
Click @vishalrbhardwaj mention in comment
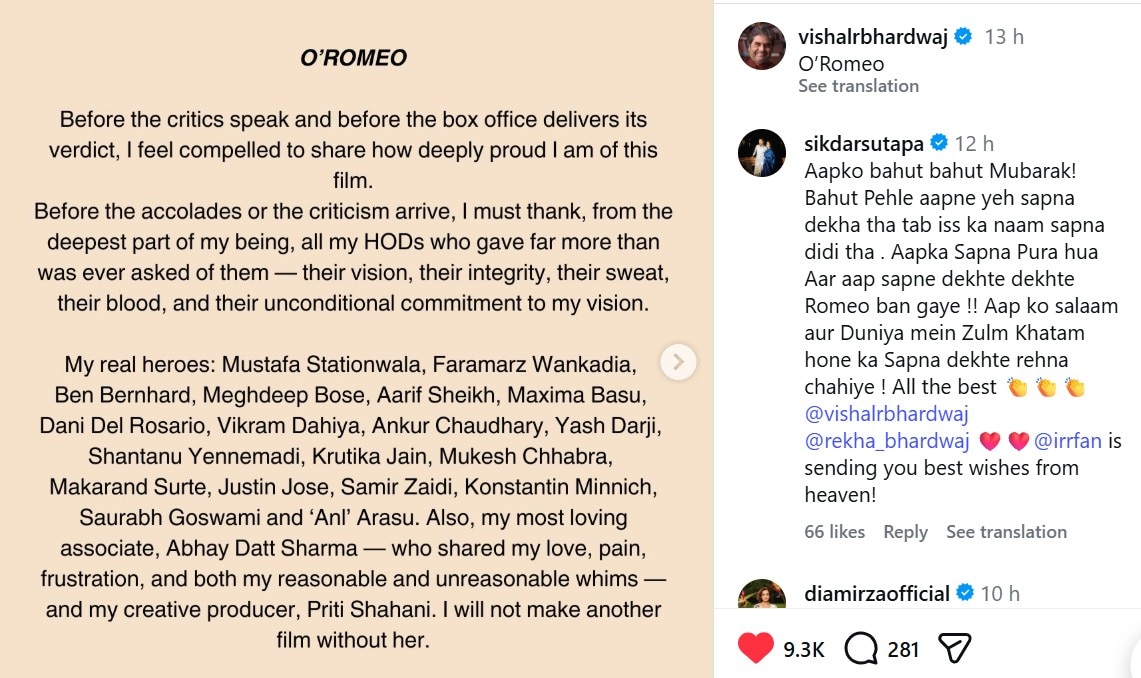(887, 413)
